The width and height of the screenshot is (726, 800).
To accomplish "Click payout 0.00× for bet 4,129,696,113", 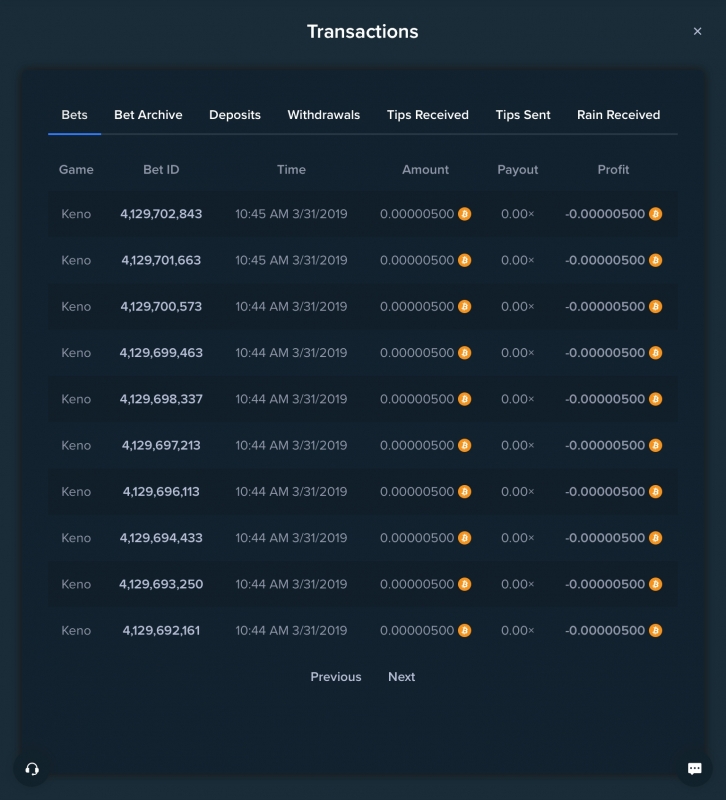I will [518, 492].
